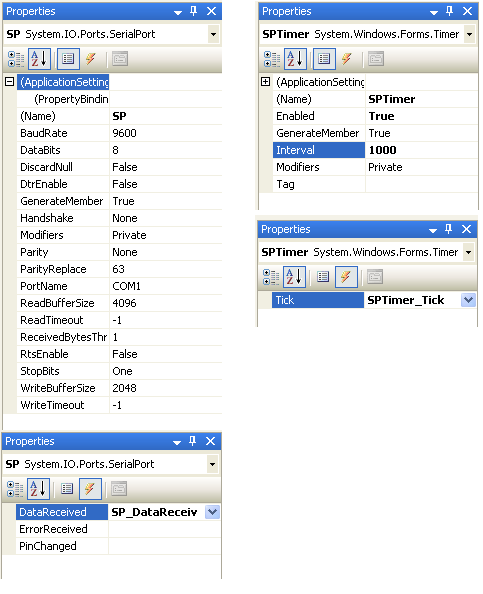The image size is (483, 594).
Task: Click the PortName value COM1
Action: pyautogui.click(x=127, y=286)
